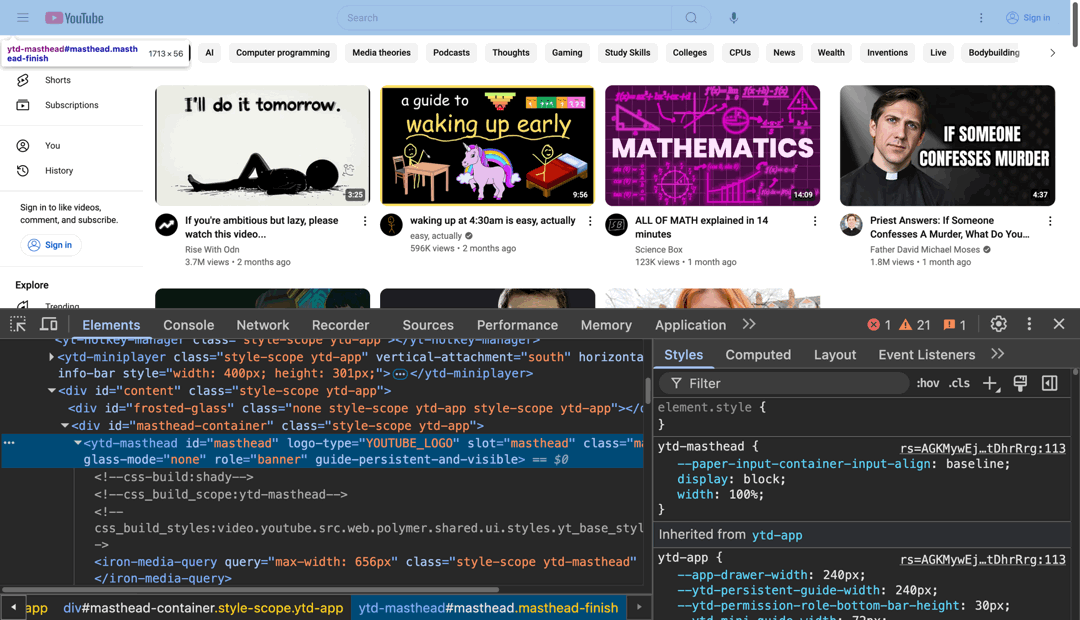Open the 'I'll do it tomorrow' video thumbnail
The height and width of the screenshot is (620, 1080).
click(262, 145)
